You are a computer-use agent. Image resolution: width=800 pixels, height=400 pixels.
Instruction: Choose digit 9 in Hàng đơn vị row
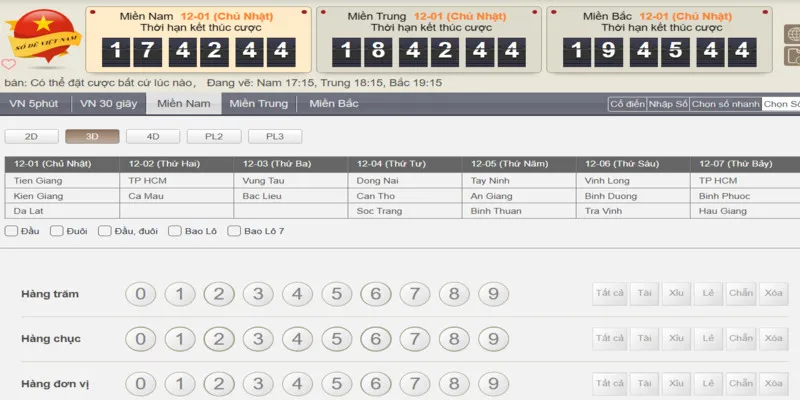click(491, 383)
